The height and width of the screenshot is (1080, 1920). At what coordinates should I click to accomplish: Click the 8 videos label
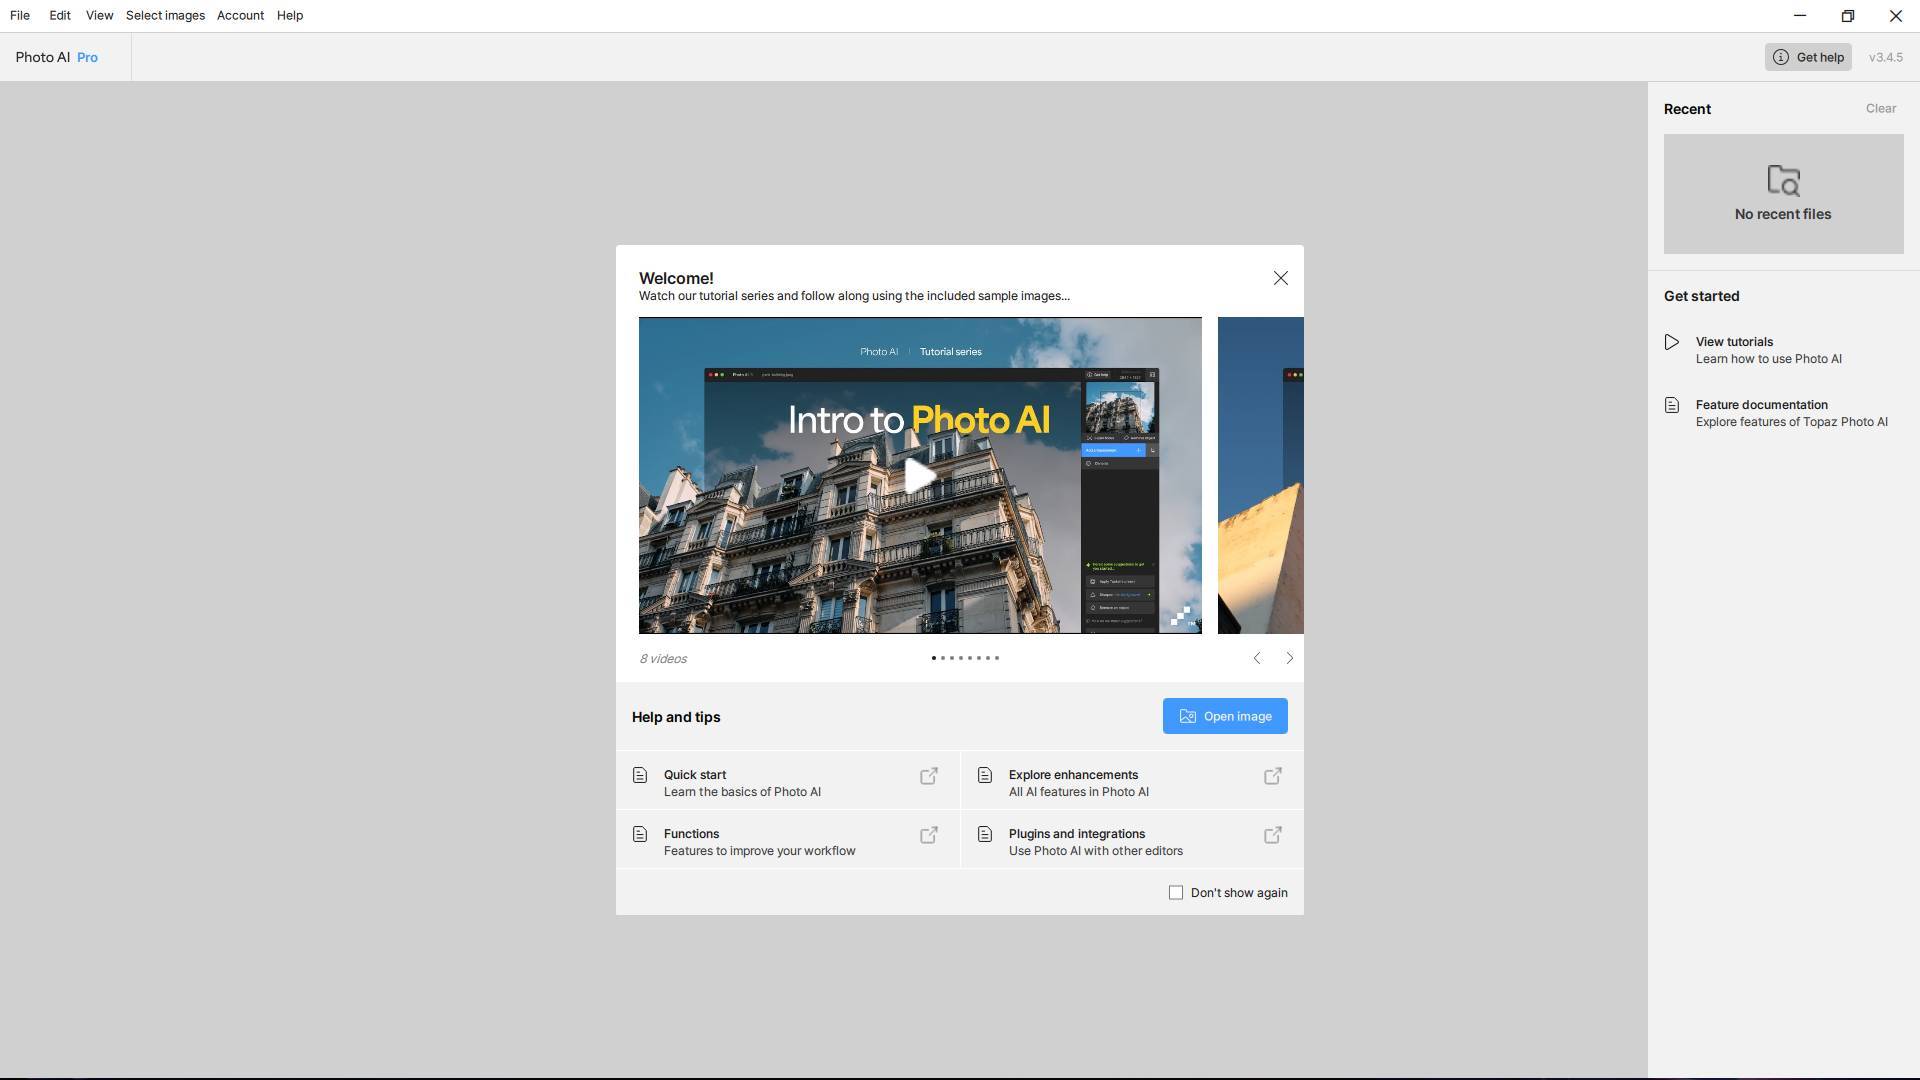click(663, 659)
